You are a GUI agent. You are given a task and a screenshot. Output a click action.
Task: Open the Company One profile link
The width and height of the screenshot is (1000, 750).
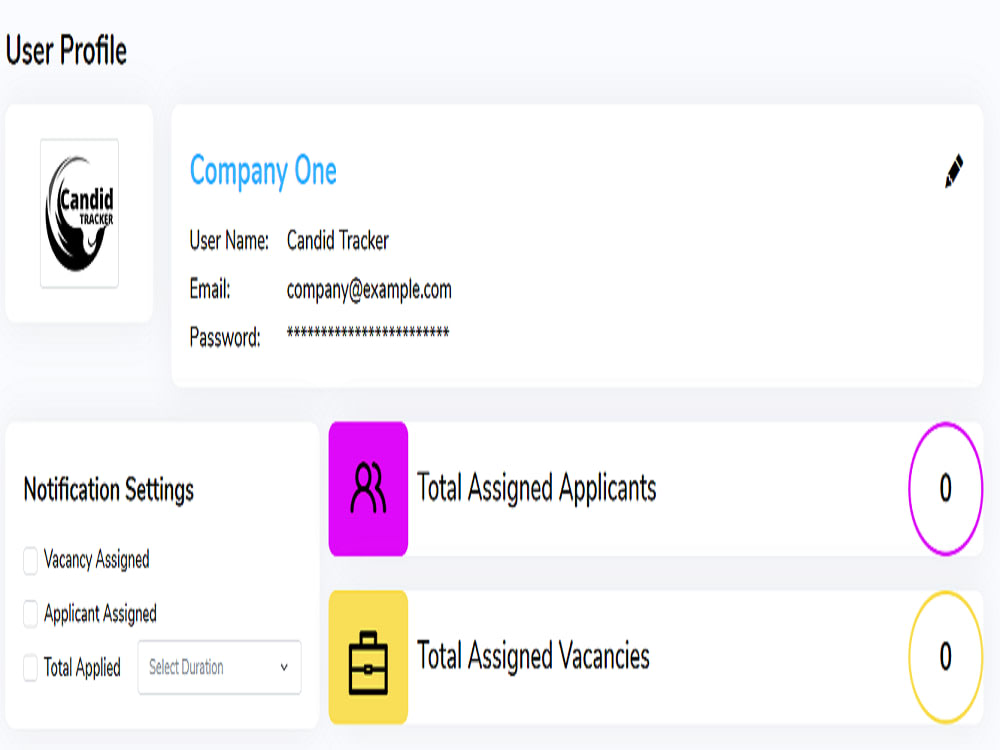(263, 171)
